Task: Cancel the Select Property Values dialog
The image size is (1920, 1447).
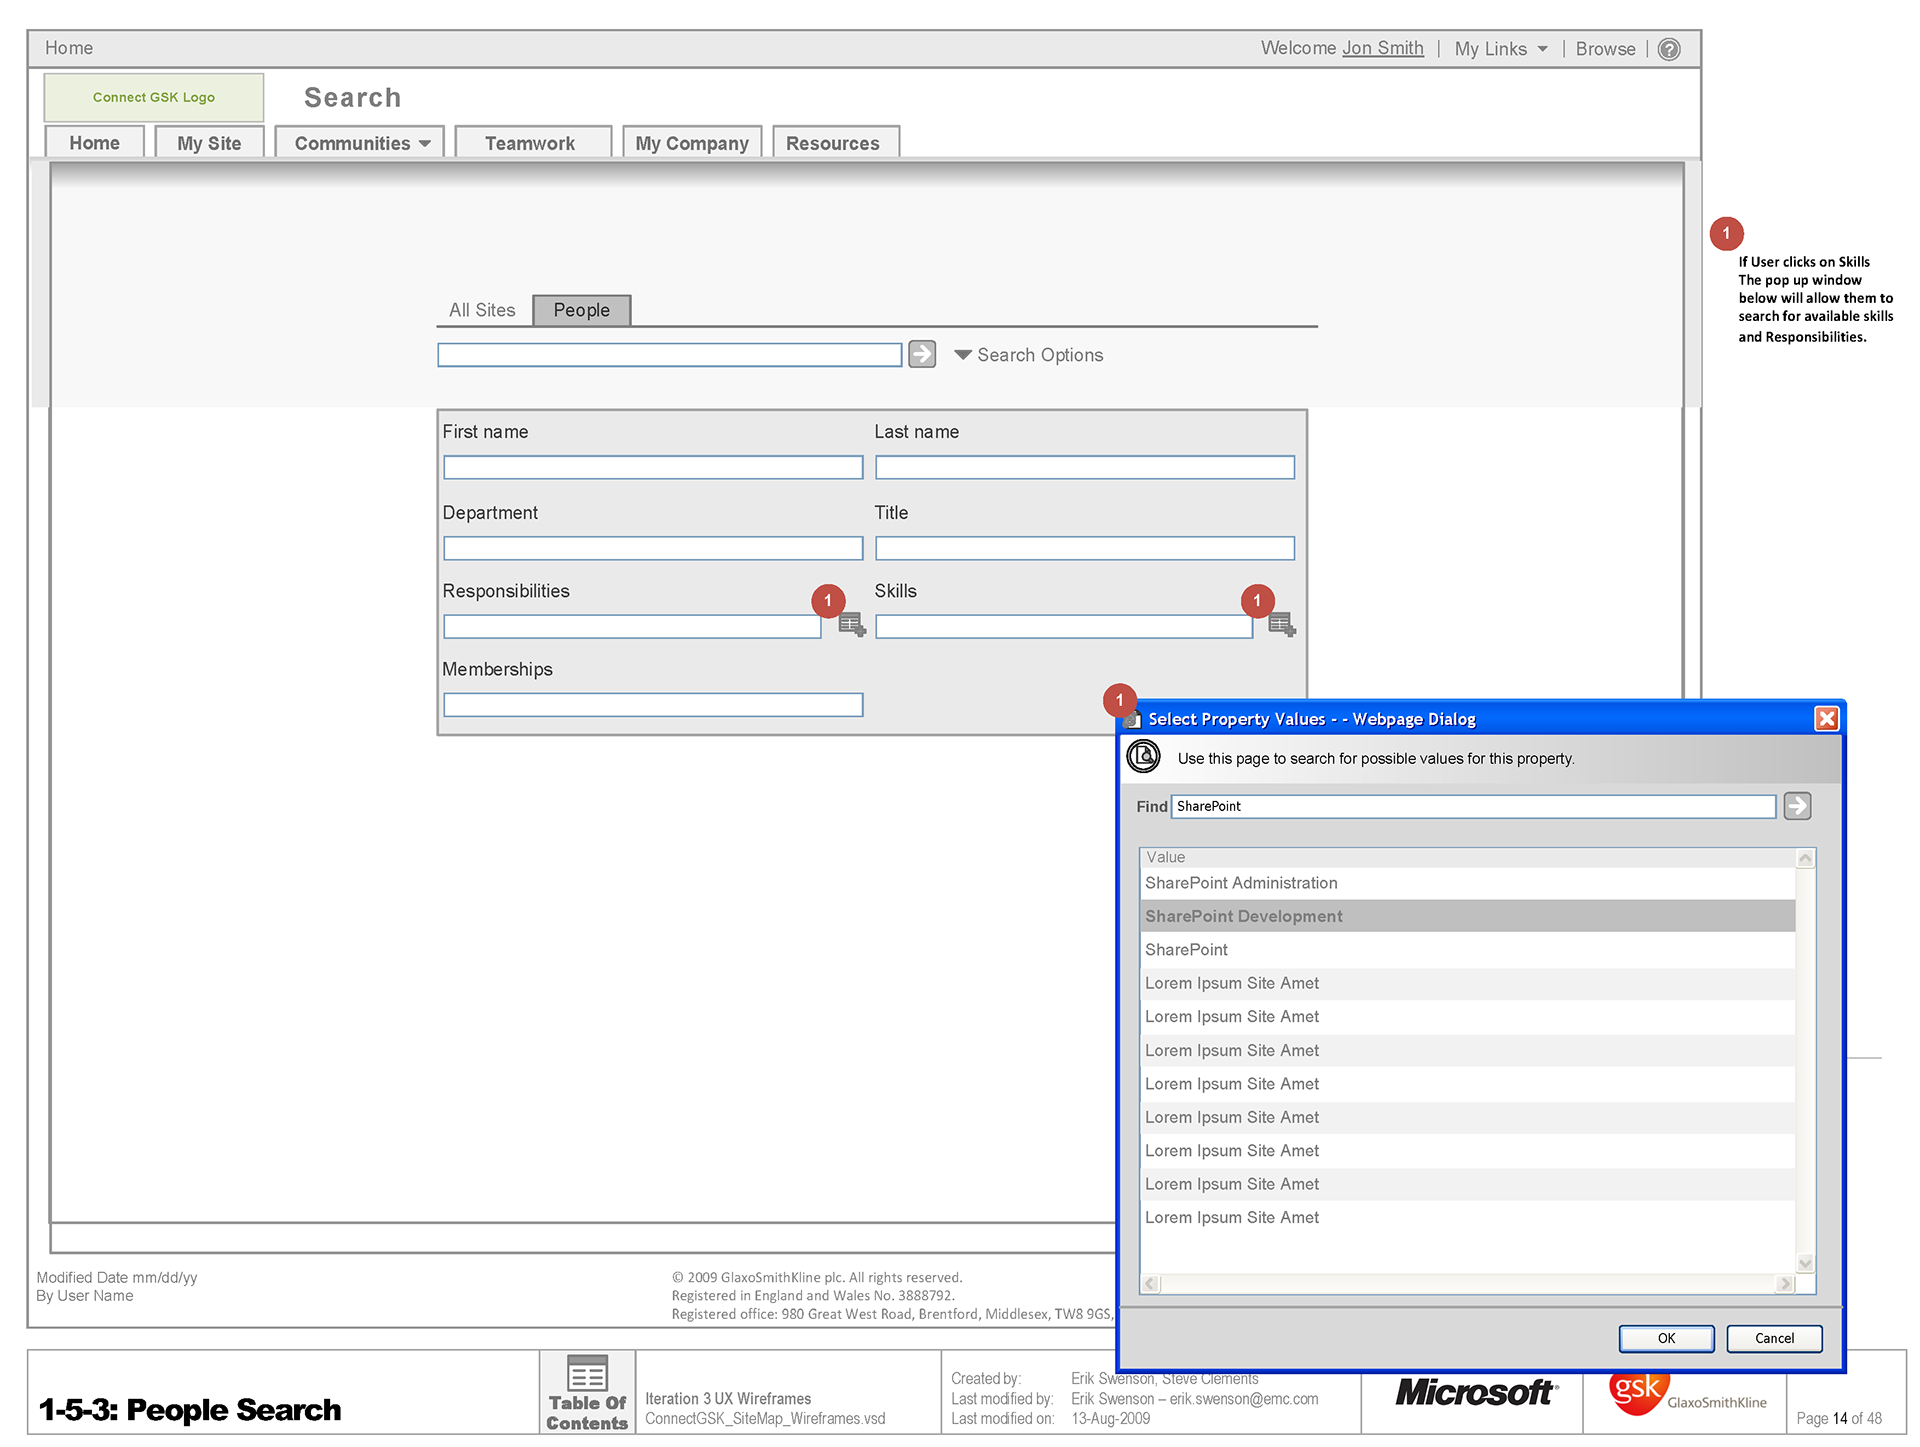Action: tap(1773, 1338)
